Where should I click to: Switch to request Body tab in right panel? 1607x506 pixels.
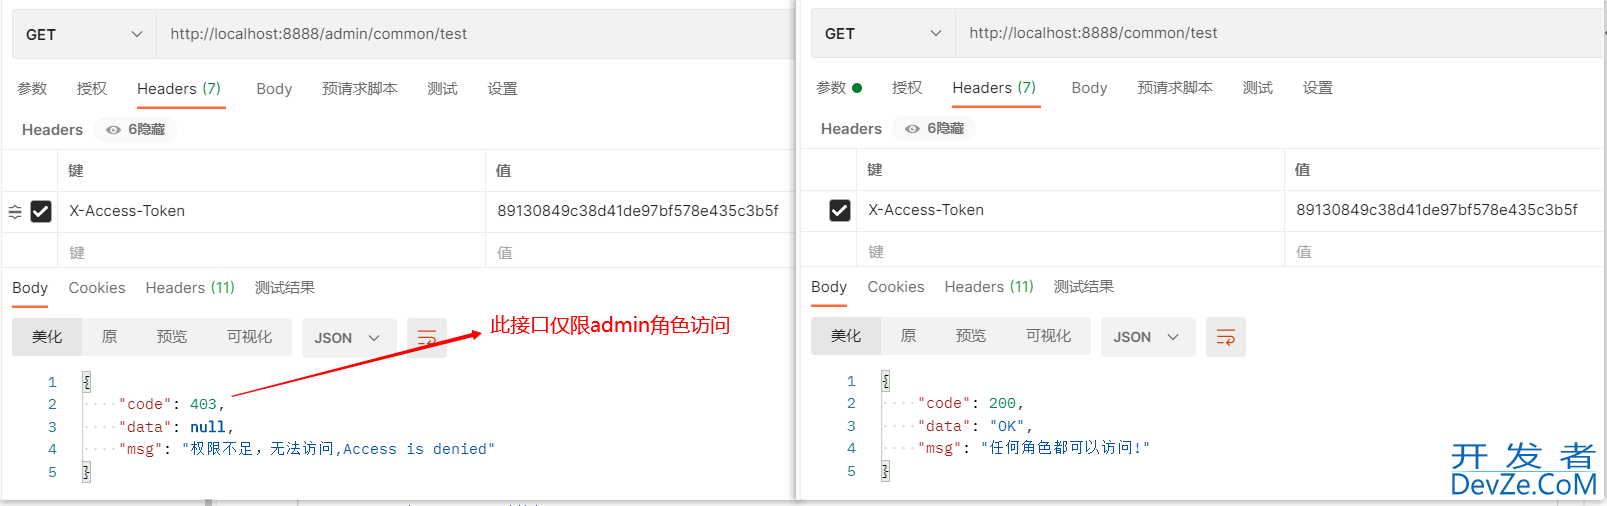[1089, 87]
